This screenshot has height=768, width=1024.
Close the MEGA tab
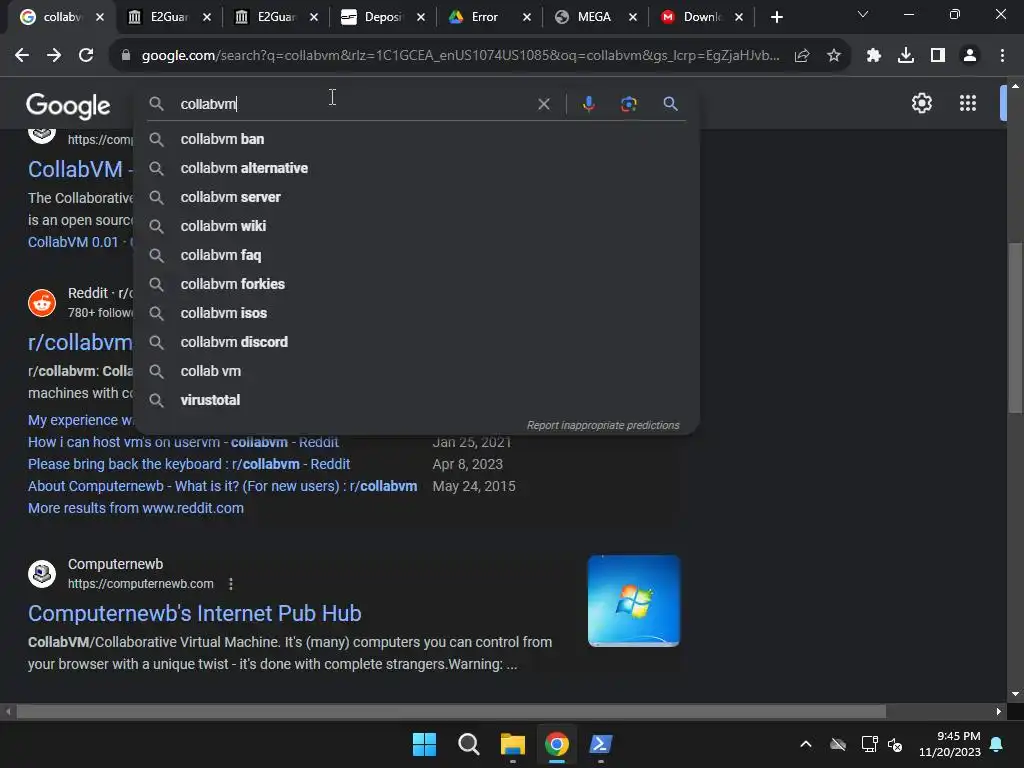pyautogui.click(x=633, y=18)
